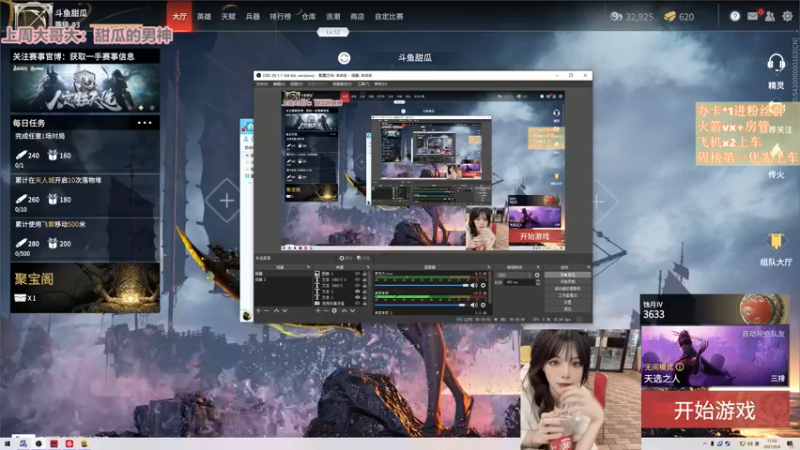Click the 传火 flame icon
Viewport: 800px width, 450px height.
tap(776, 153)
